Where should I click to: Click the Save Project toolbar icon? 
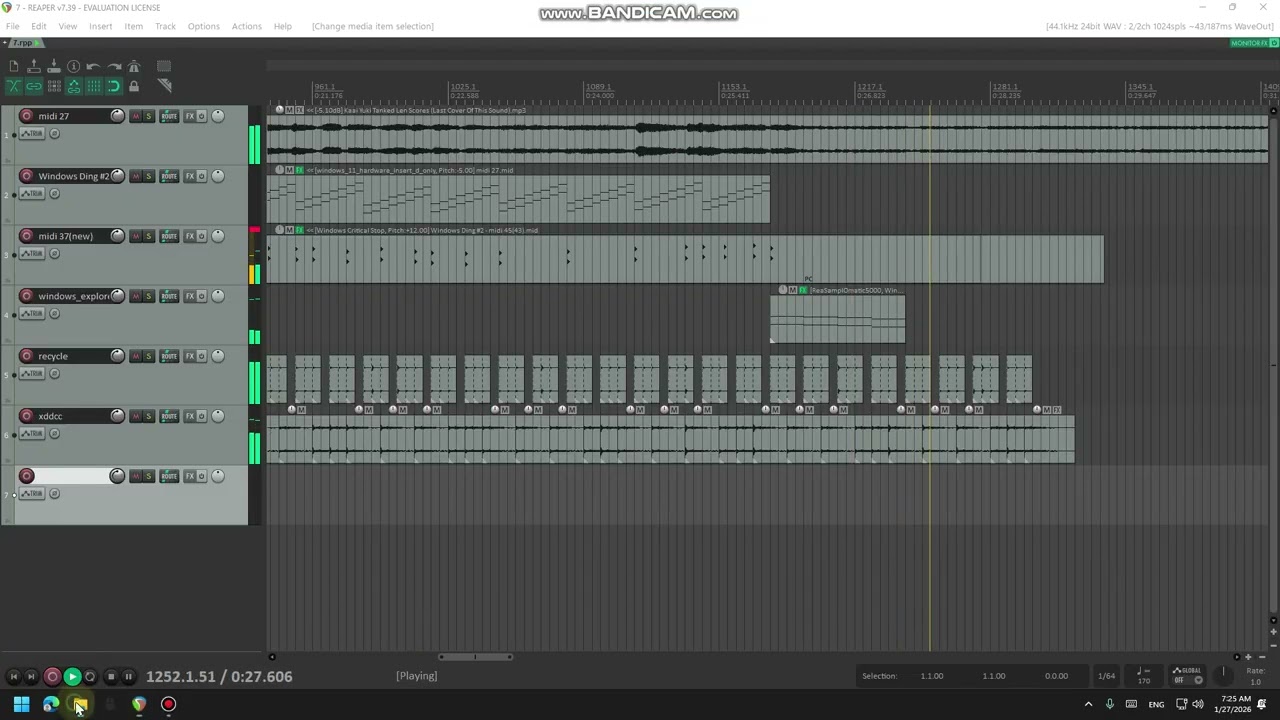click(x=54, y=67)
